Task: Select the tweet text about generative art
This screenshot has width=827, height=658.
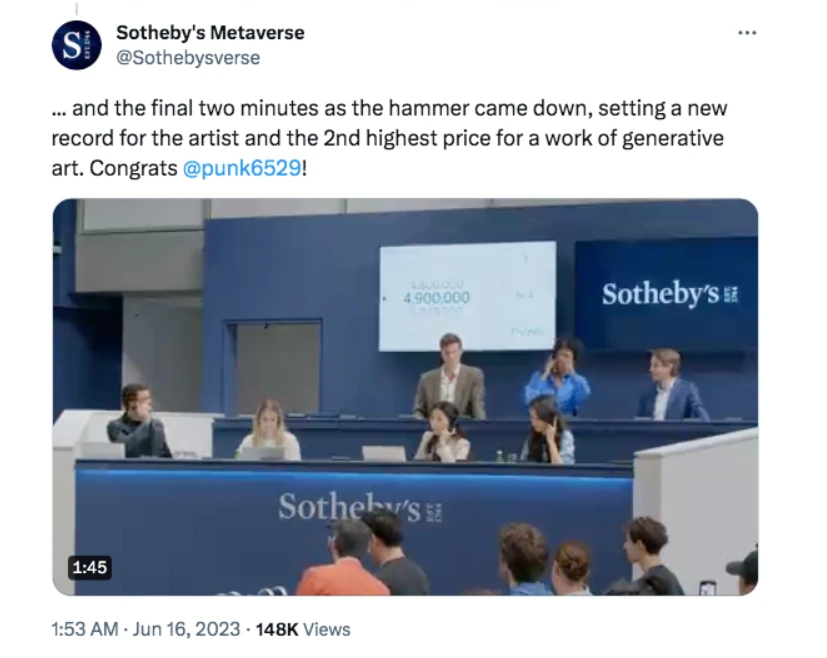Action: pos(389,138)
